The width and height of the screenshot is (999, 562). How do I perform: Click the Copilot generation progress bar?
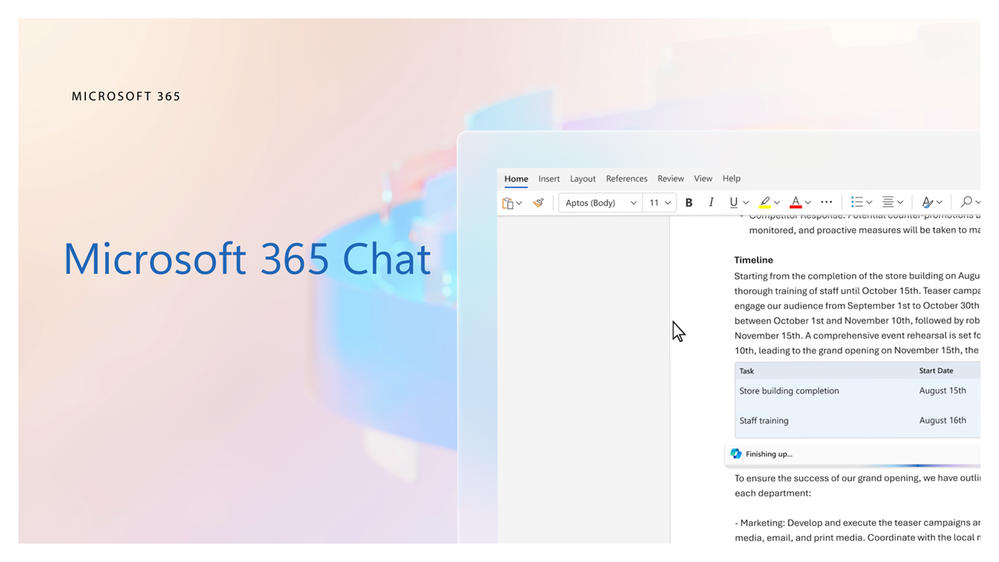[x=853, y=466]
